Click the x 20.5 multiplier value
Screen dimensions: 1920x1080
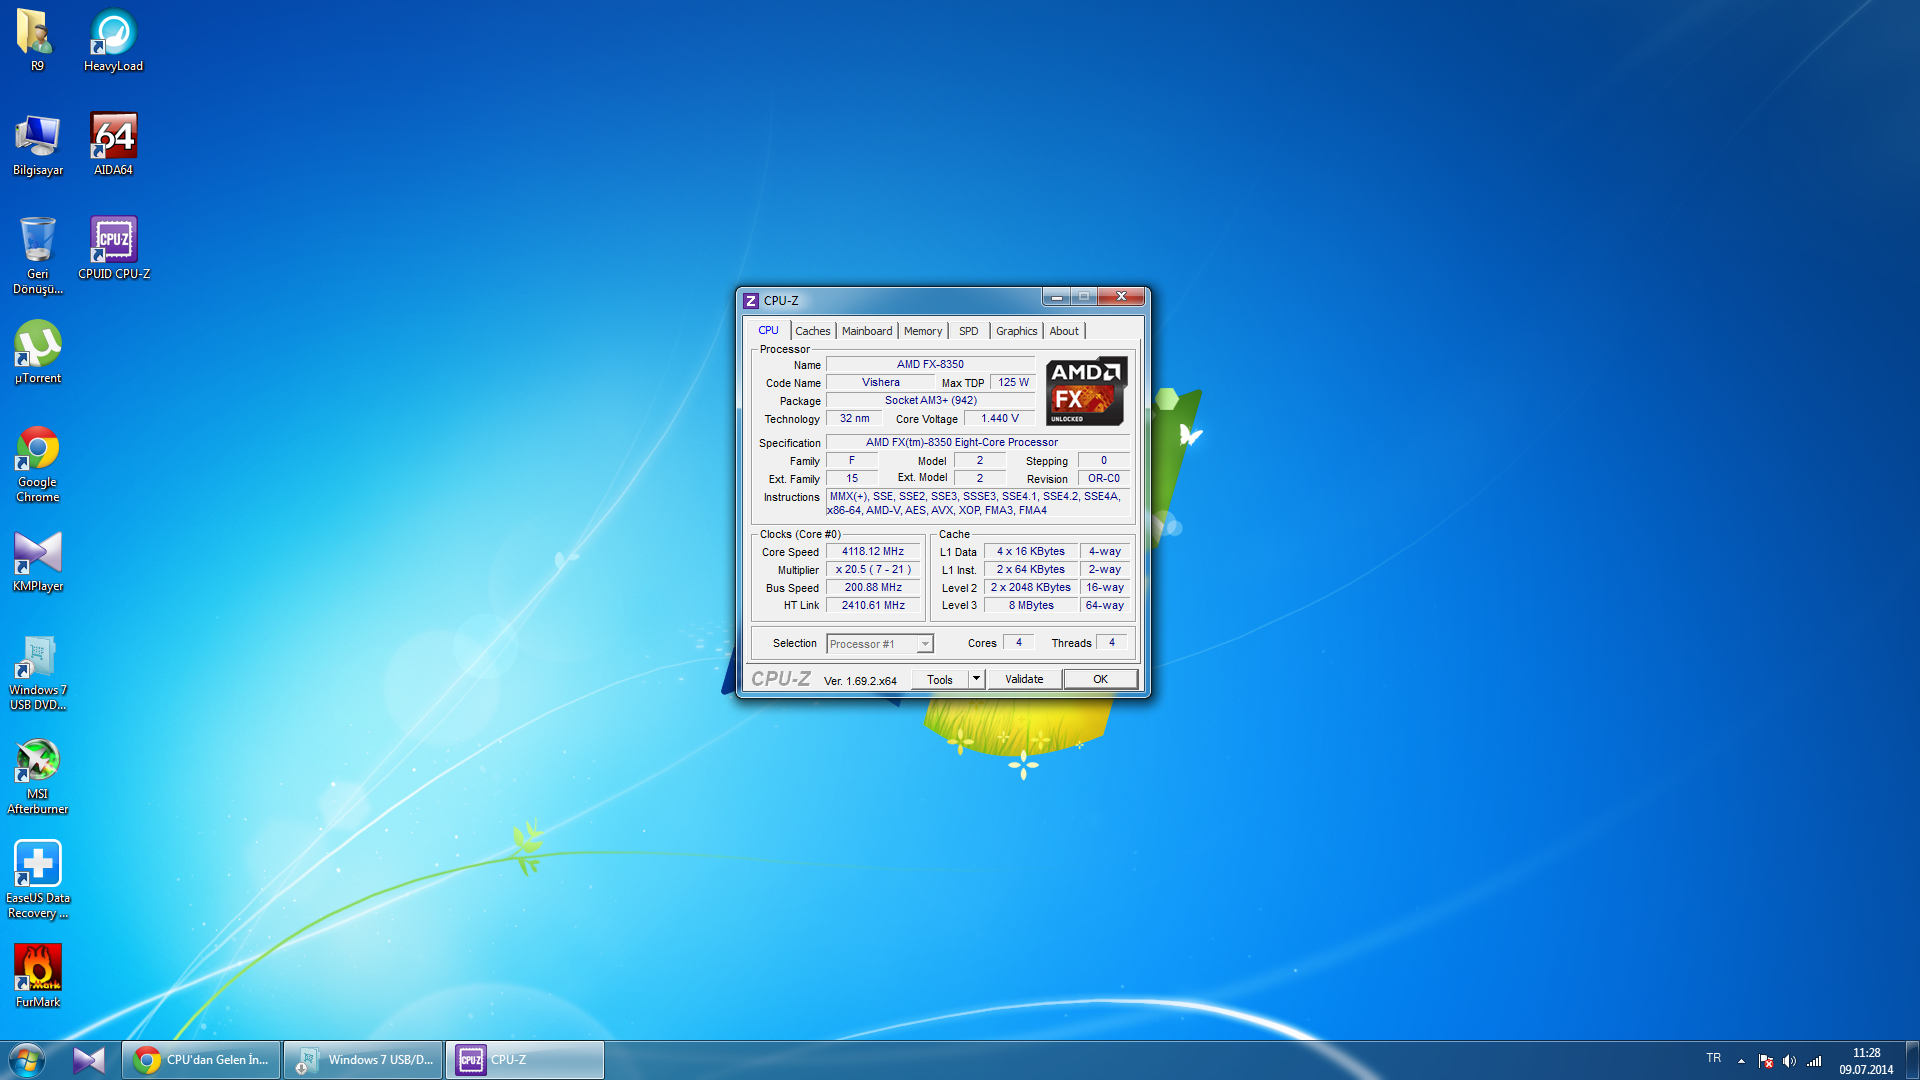coord(873,569)
